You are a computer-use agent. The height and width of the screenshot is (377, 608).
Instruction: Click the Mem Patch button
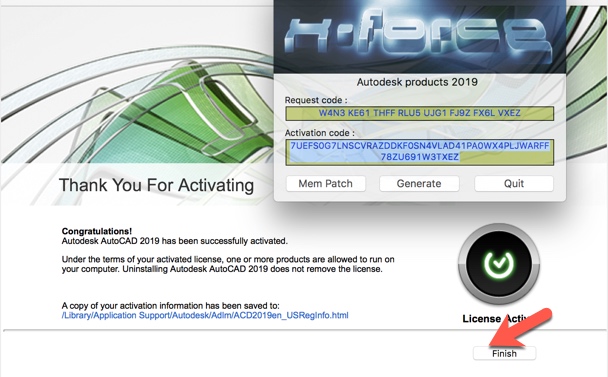point(326,183)
